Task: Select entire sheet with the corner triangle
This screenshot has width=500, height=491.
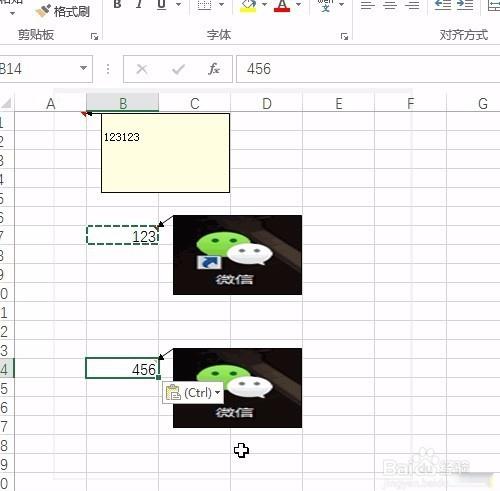Action: click(x=7, y=103)
